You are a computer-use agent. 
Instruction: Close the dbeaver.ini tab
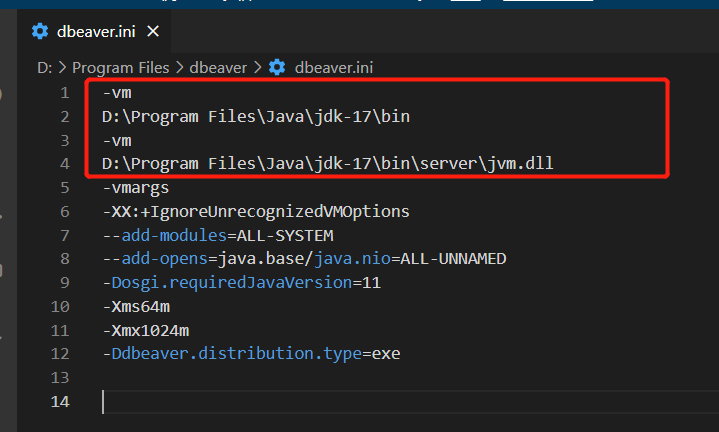click(153, 31)
